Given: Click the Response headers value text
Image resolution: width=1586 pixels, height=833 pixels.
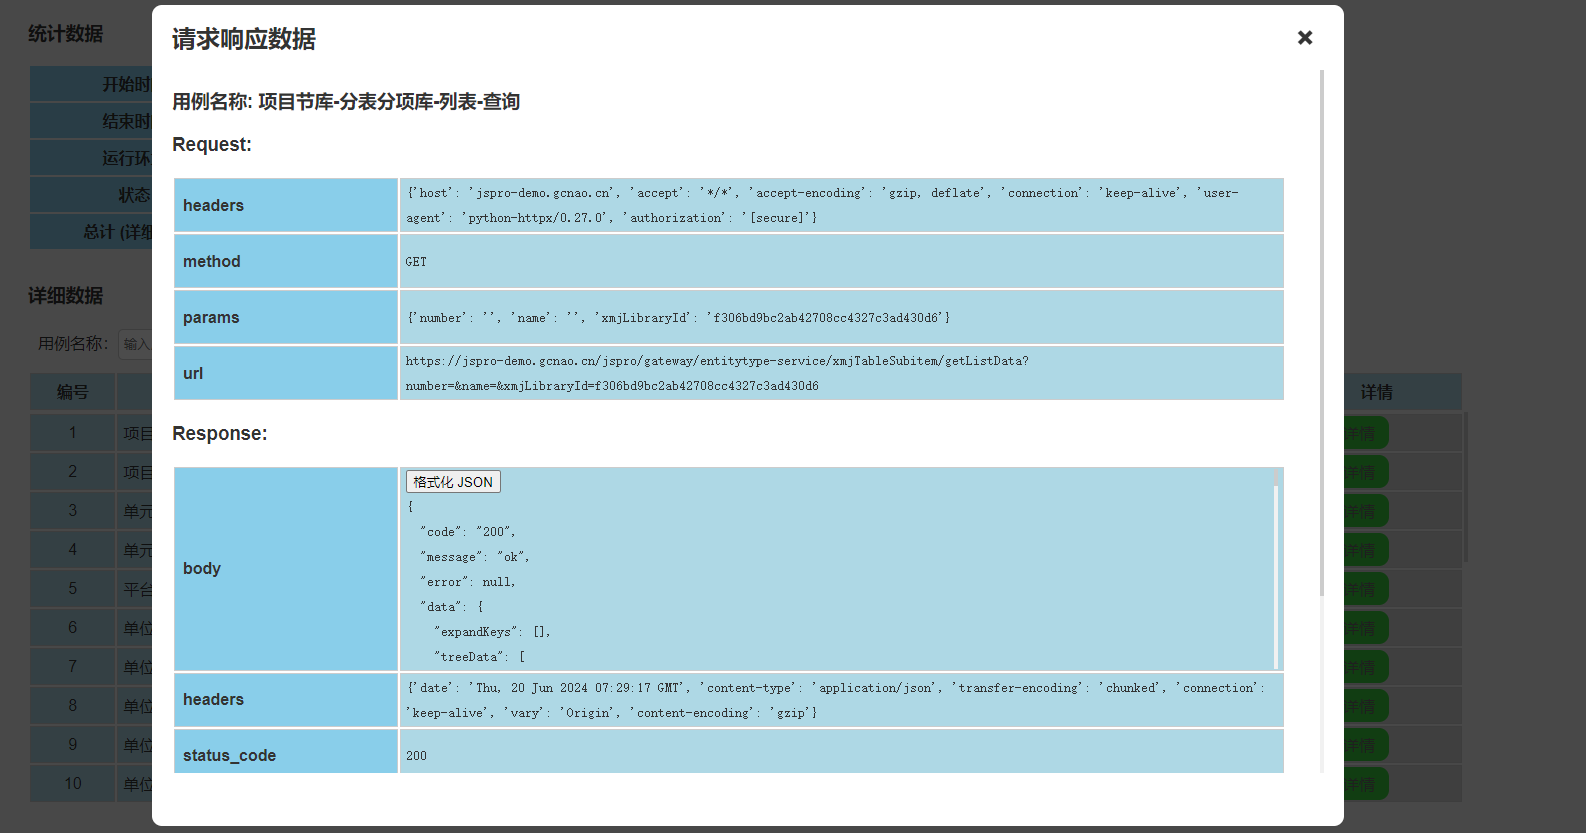Looking at the screenshot, I should tap(835, 700).
